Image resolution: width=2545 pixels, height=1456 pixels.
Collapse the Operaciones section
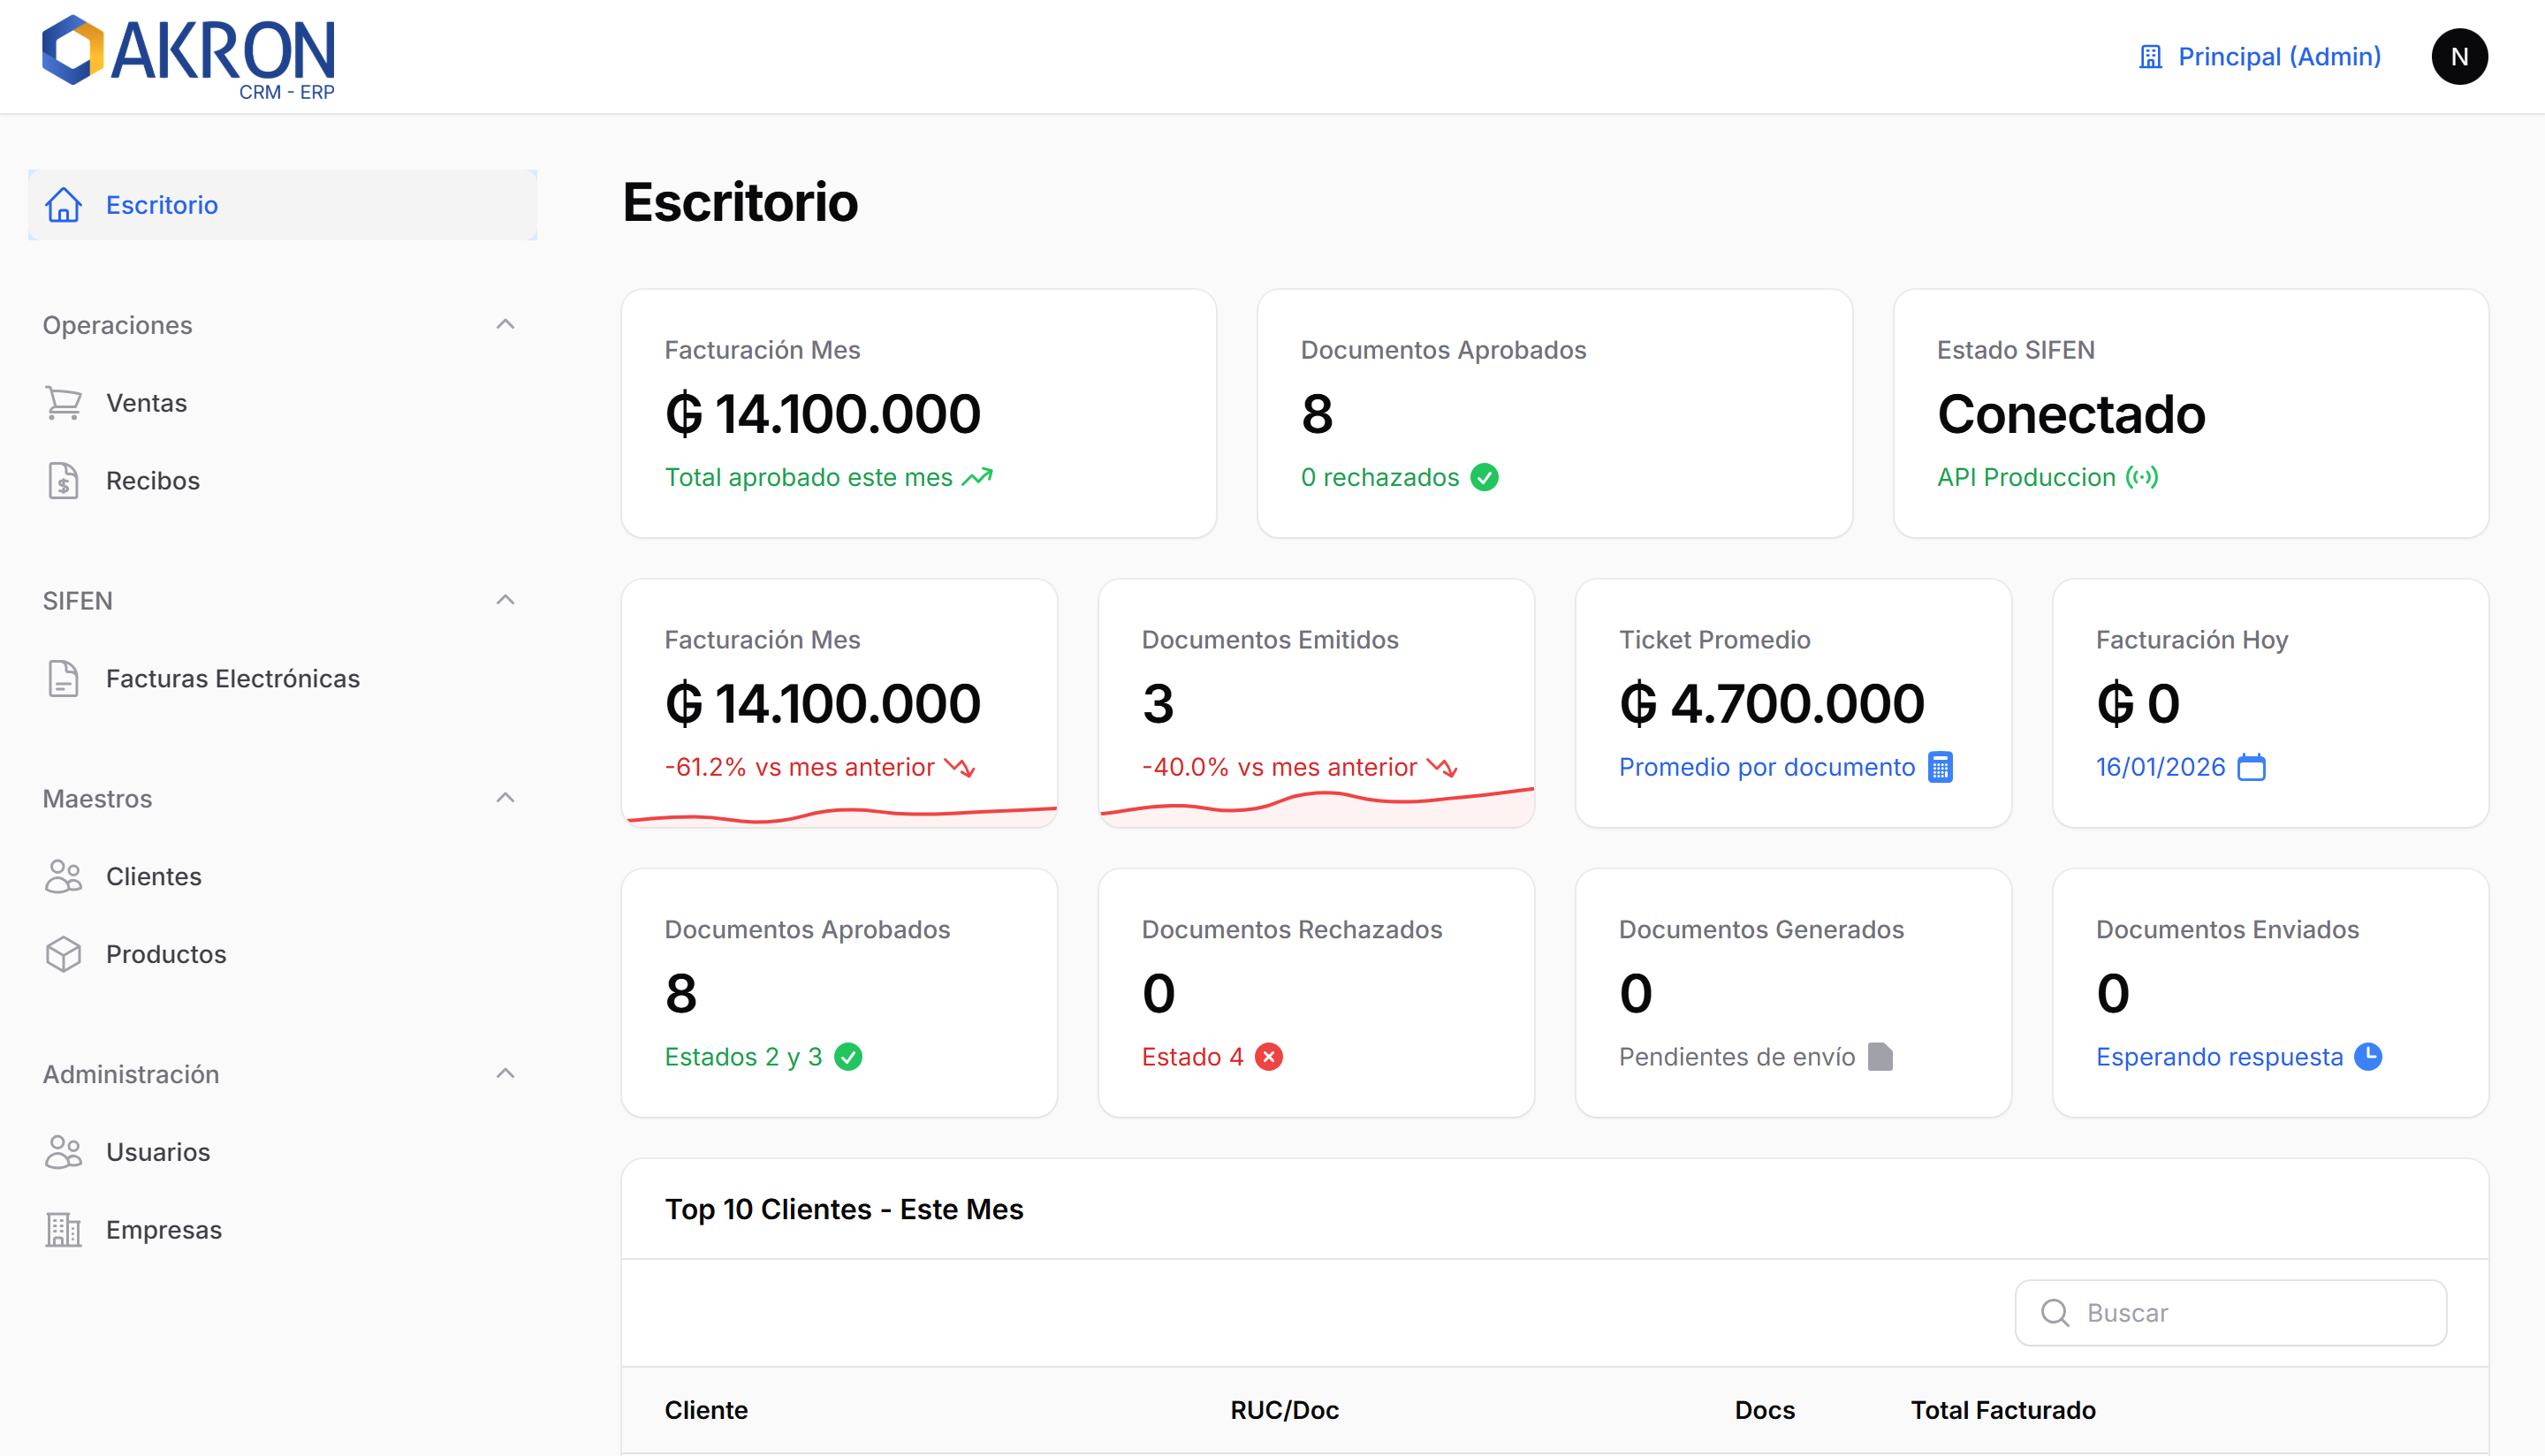pos(505,325)
